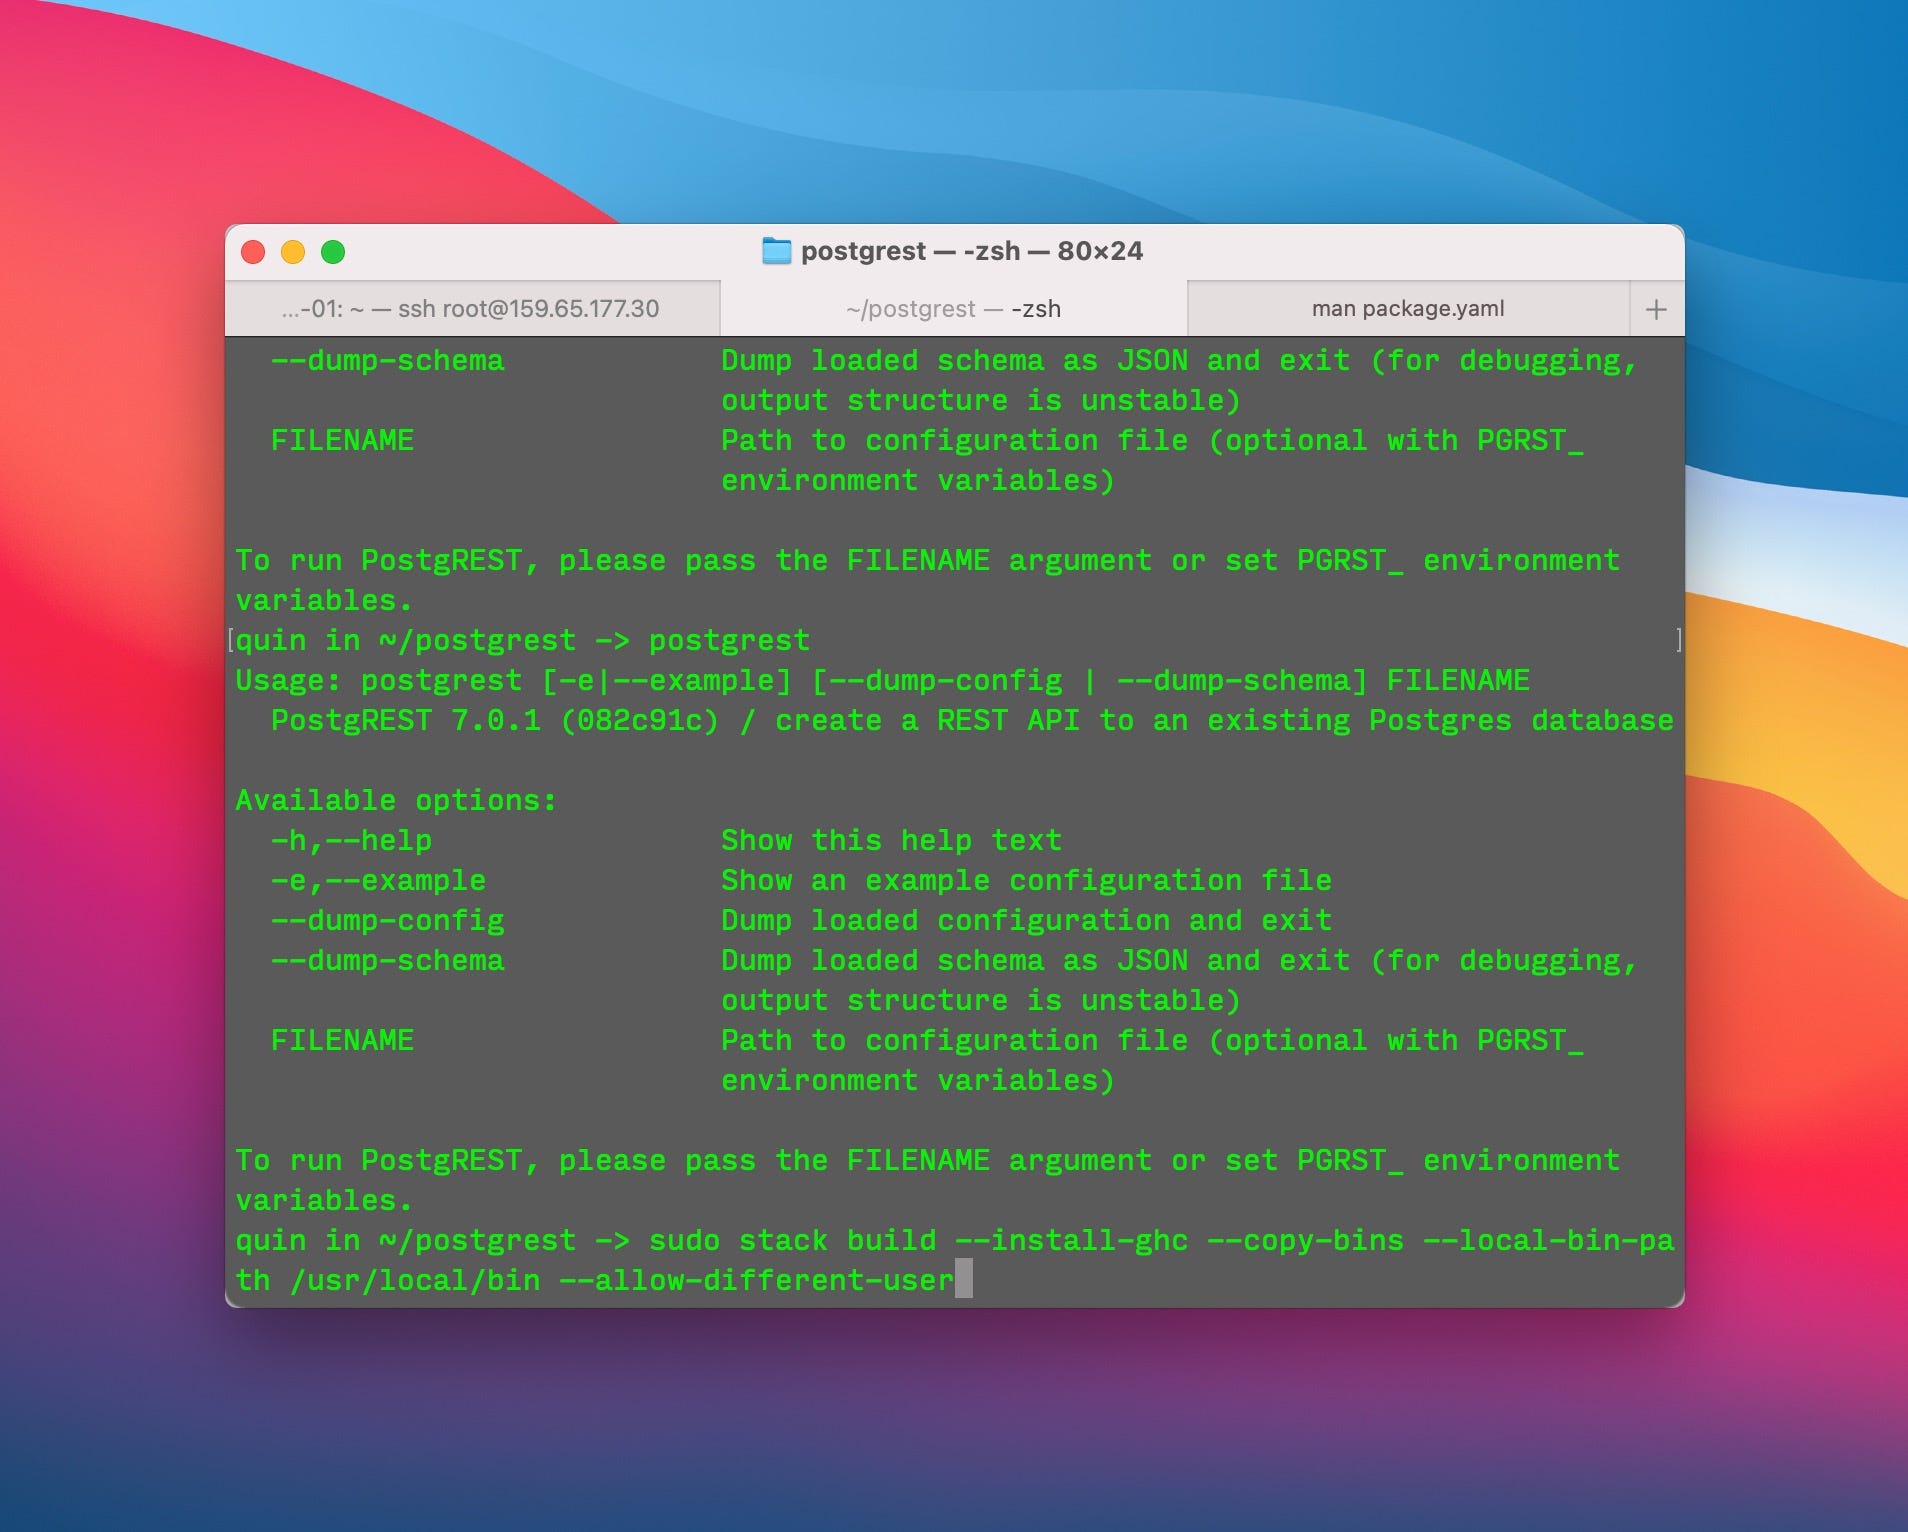Click the lower '--dump-schema' option below --dump-config
The image size is (1908, 1532).
[388, 960]
